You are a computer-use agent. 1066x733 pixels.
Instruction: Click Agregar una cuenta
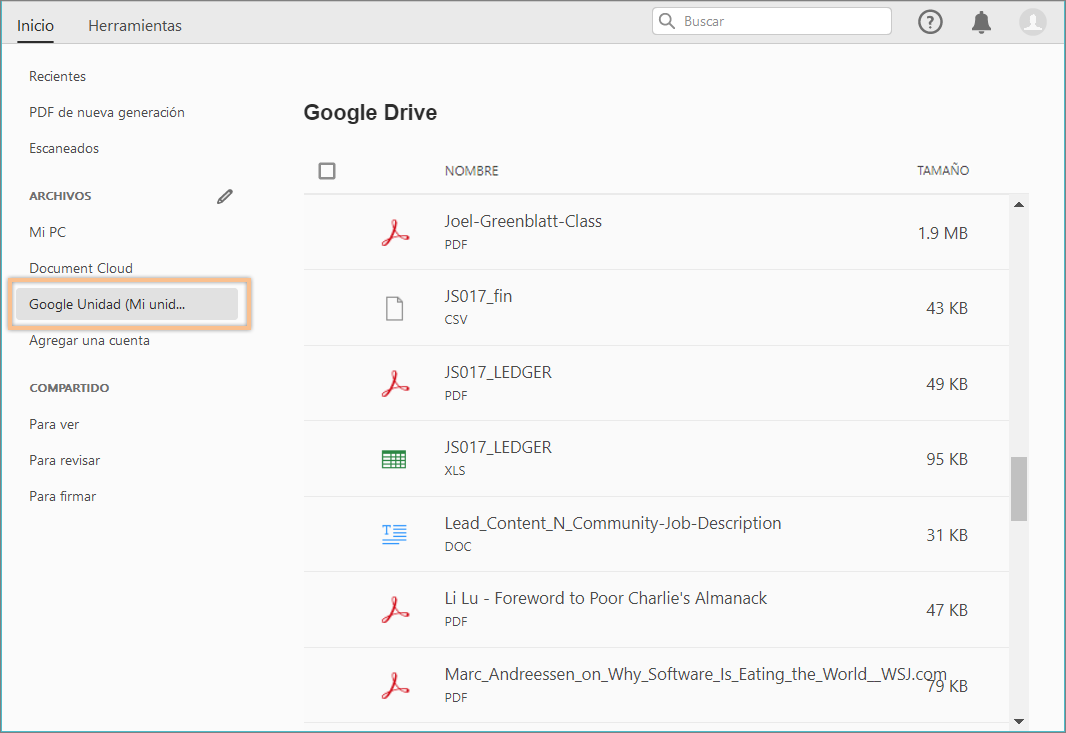(x=90, y=340)
